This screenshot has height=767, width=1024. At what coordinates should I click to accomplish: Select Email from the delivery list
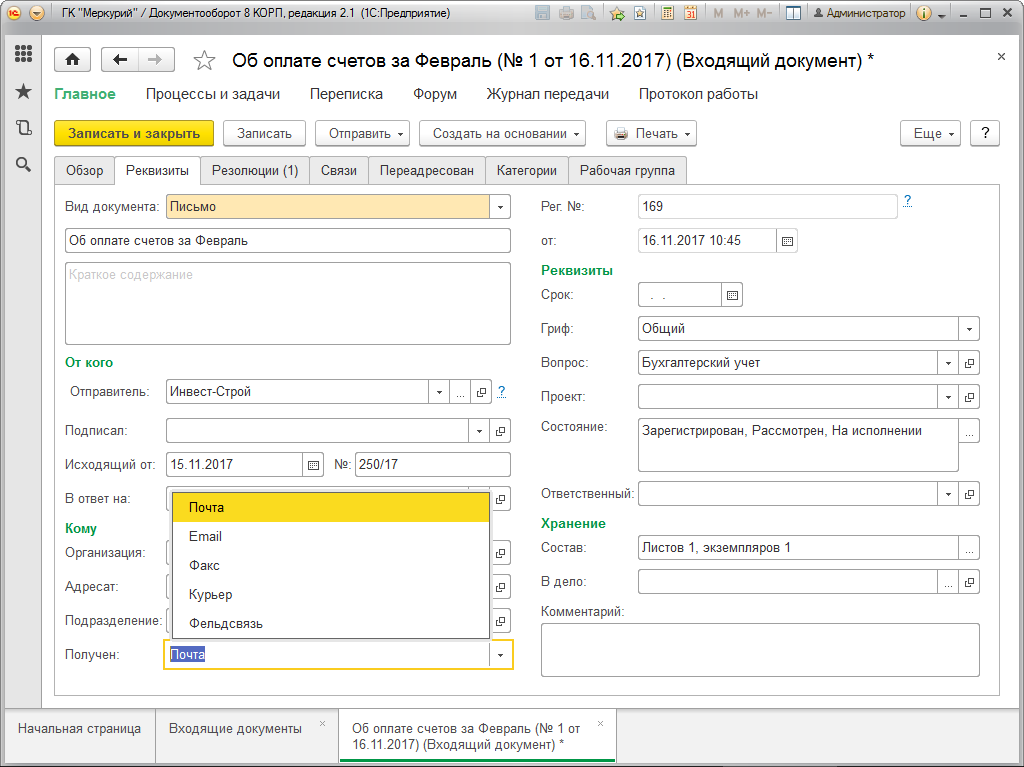click(x=330, y=536)
